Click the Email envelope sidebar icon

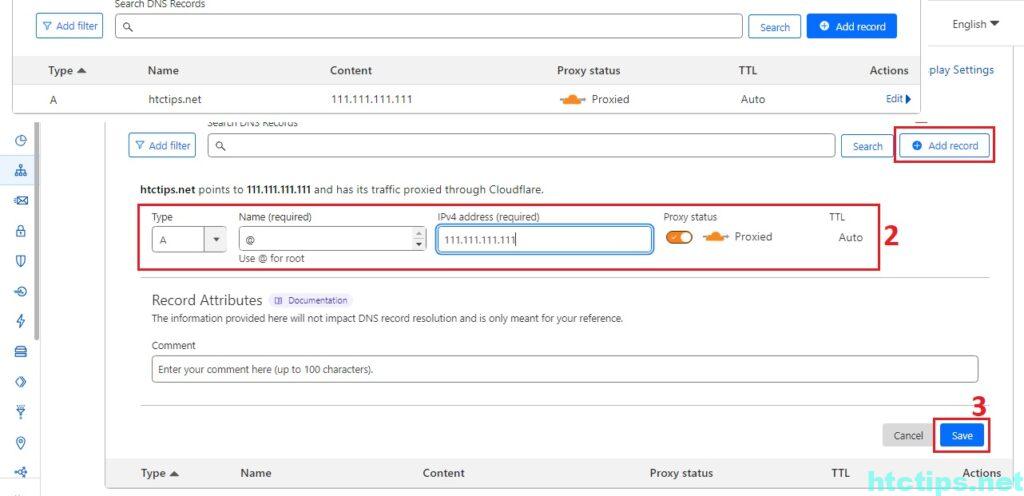click(x=20, y=201)
